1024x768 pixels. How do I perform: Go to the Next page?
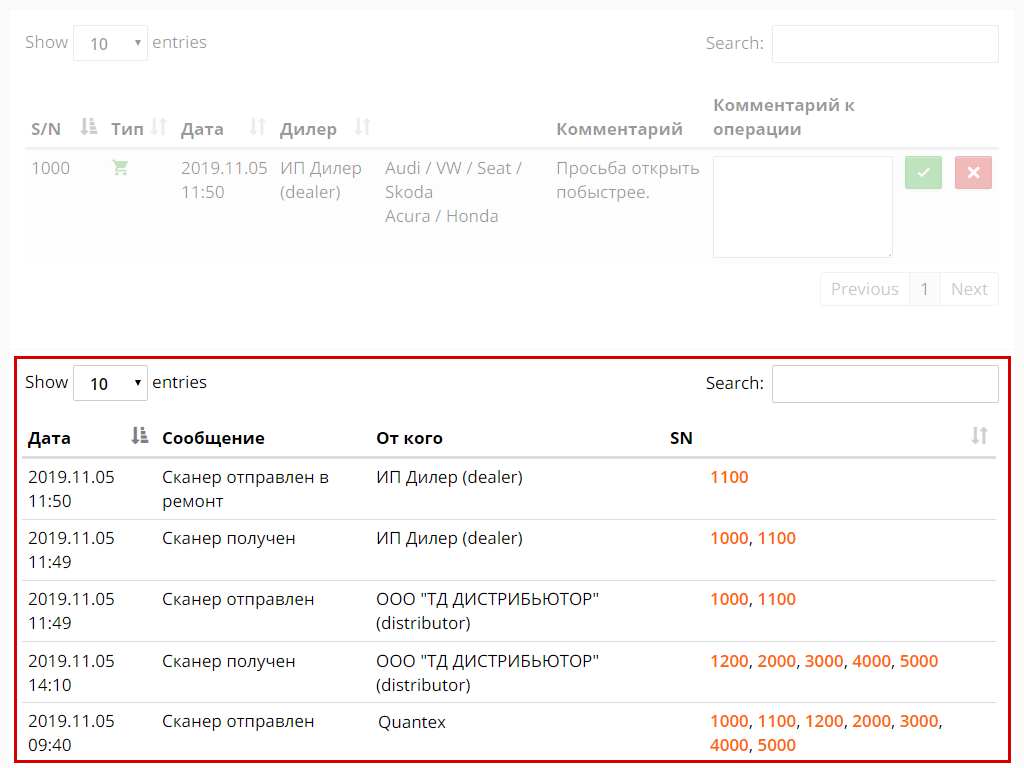969,289
